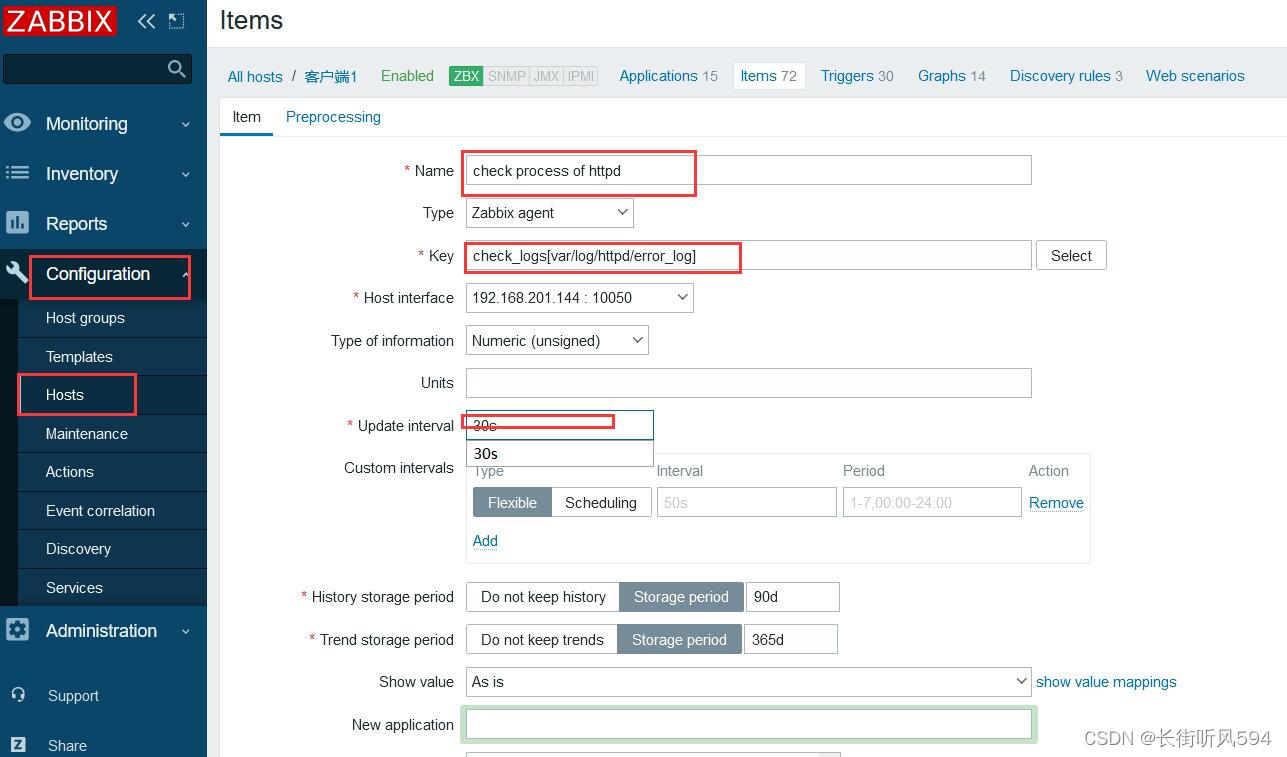
Task: Expand the Inventory menu chevron
Action: [x=185, y=175]
